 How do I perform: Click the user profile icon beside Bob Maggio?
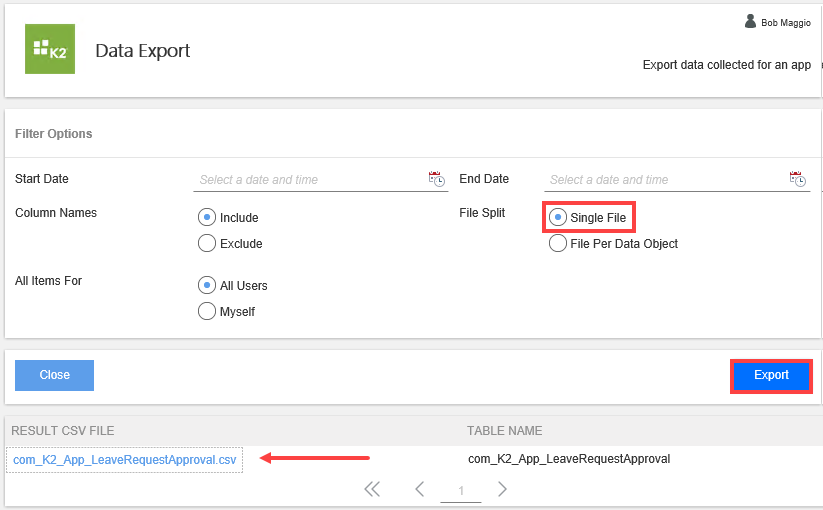click(750, 22)
